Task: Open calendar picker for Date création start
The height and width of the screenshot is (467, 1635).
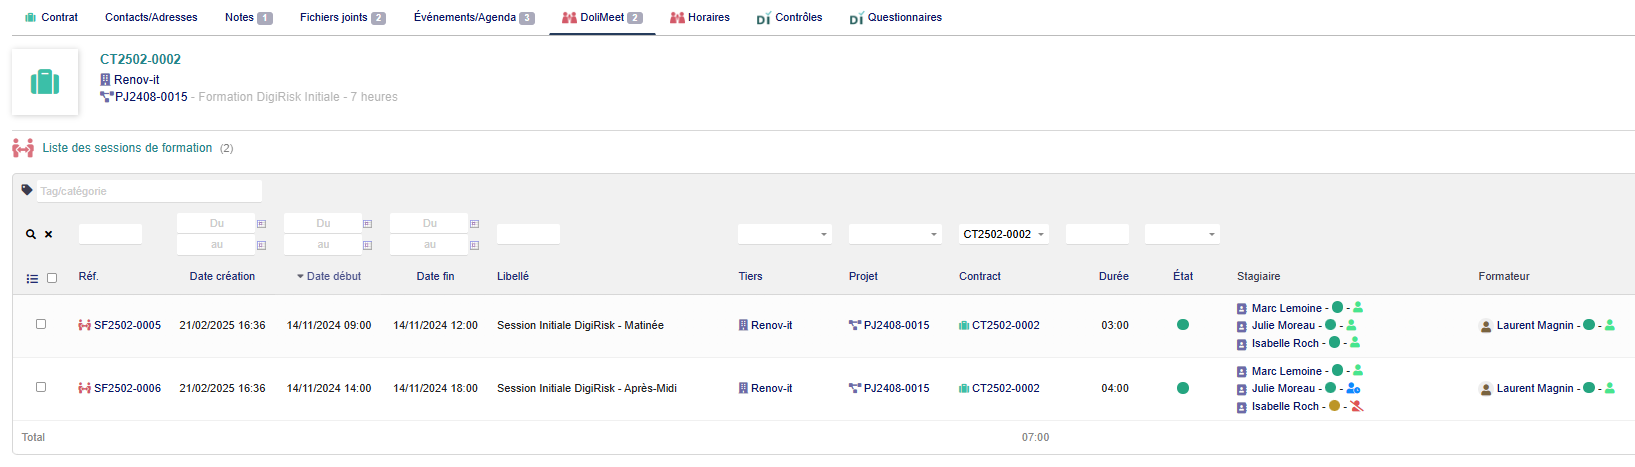Action: [261, 224]
